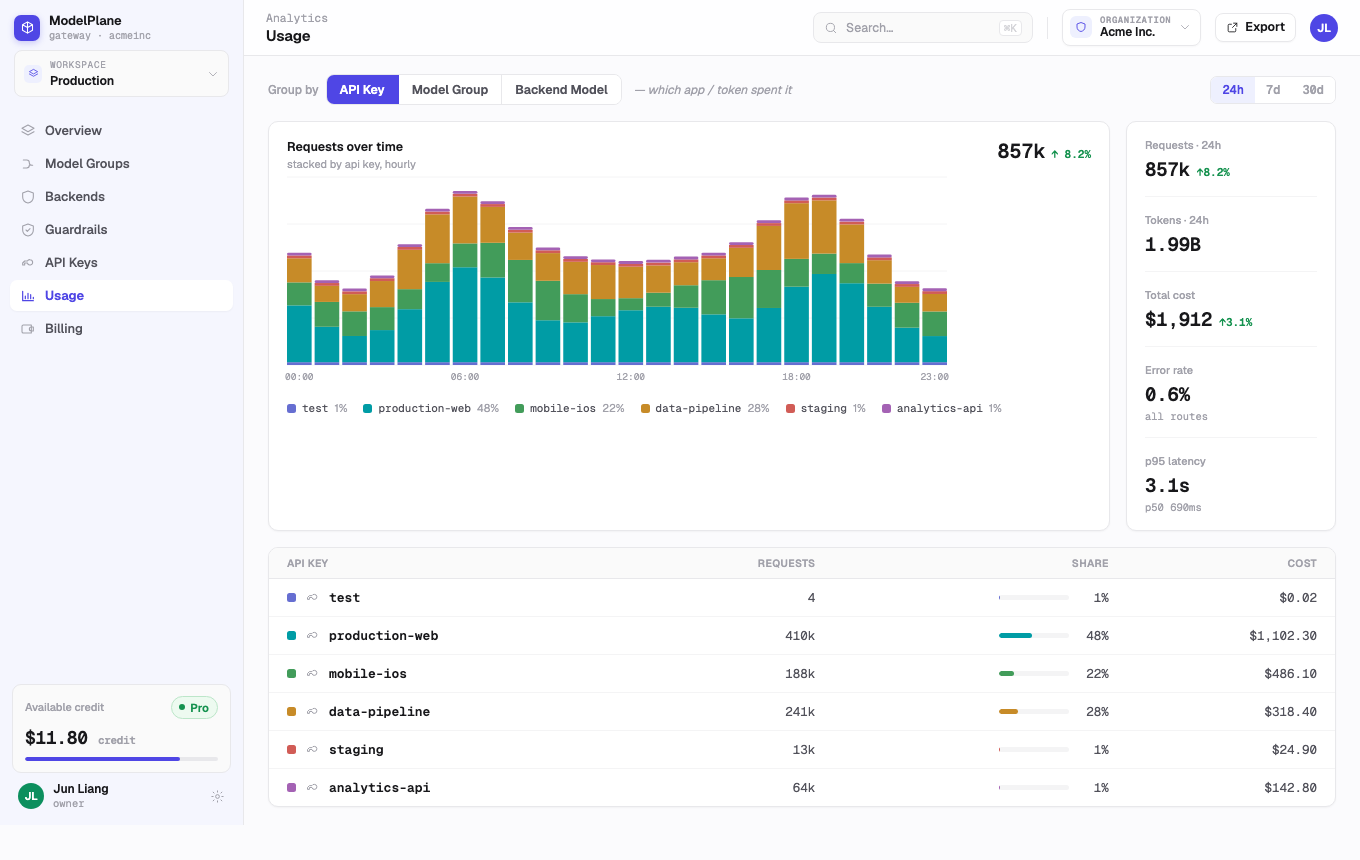The width and height of the screenshot is (1360, 860).
Task: Click key icon in the data-pipeline row
Action: tap(312, 711)
